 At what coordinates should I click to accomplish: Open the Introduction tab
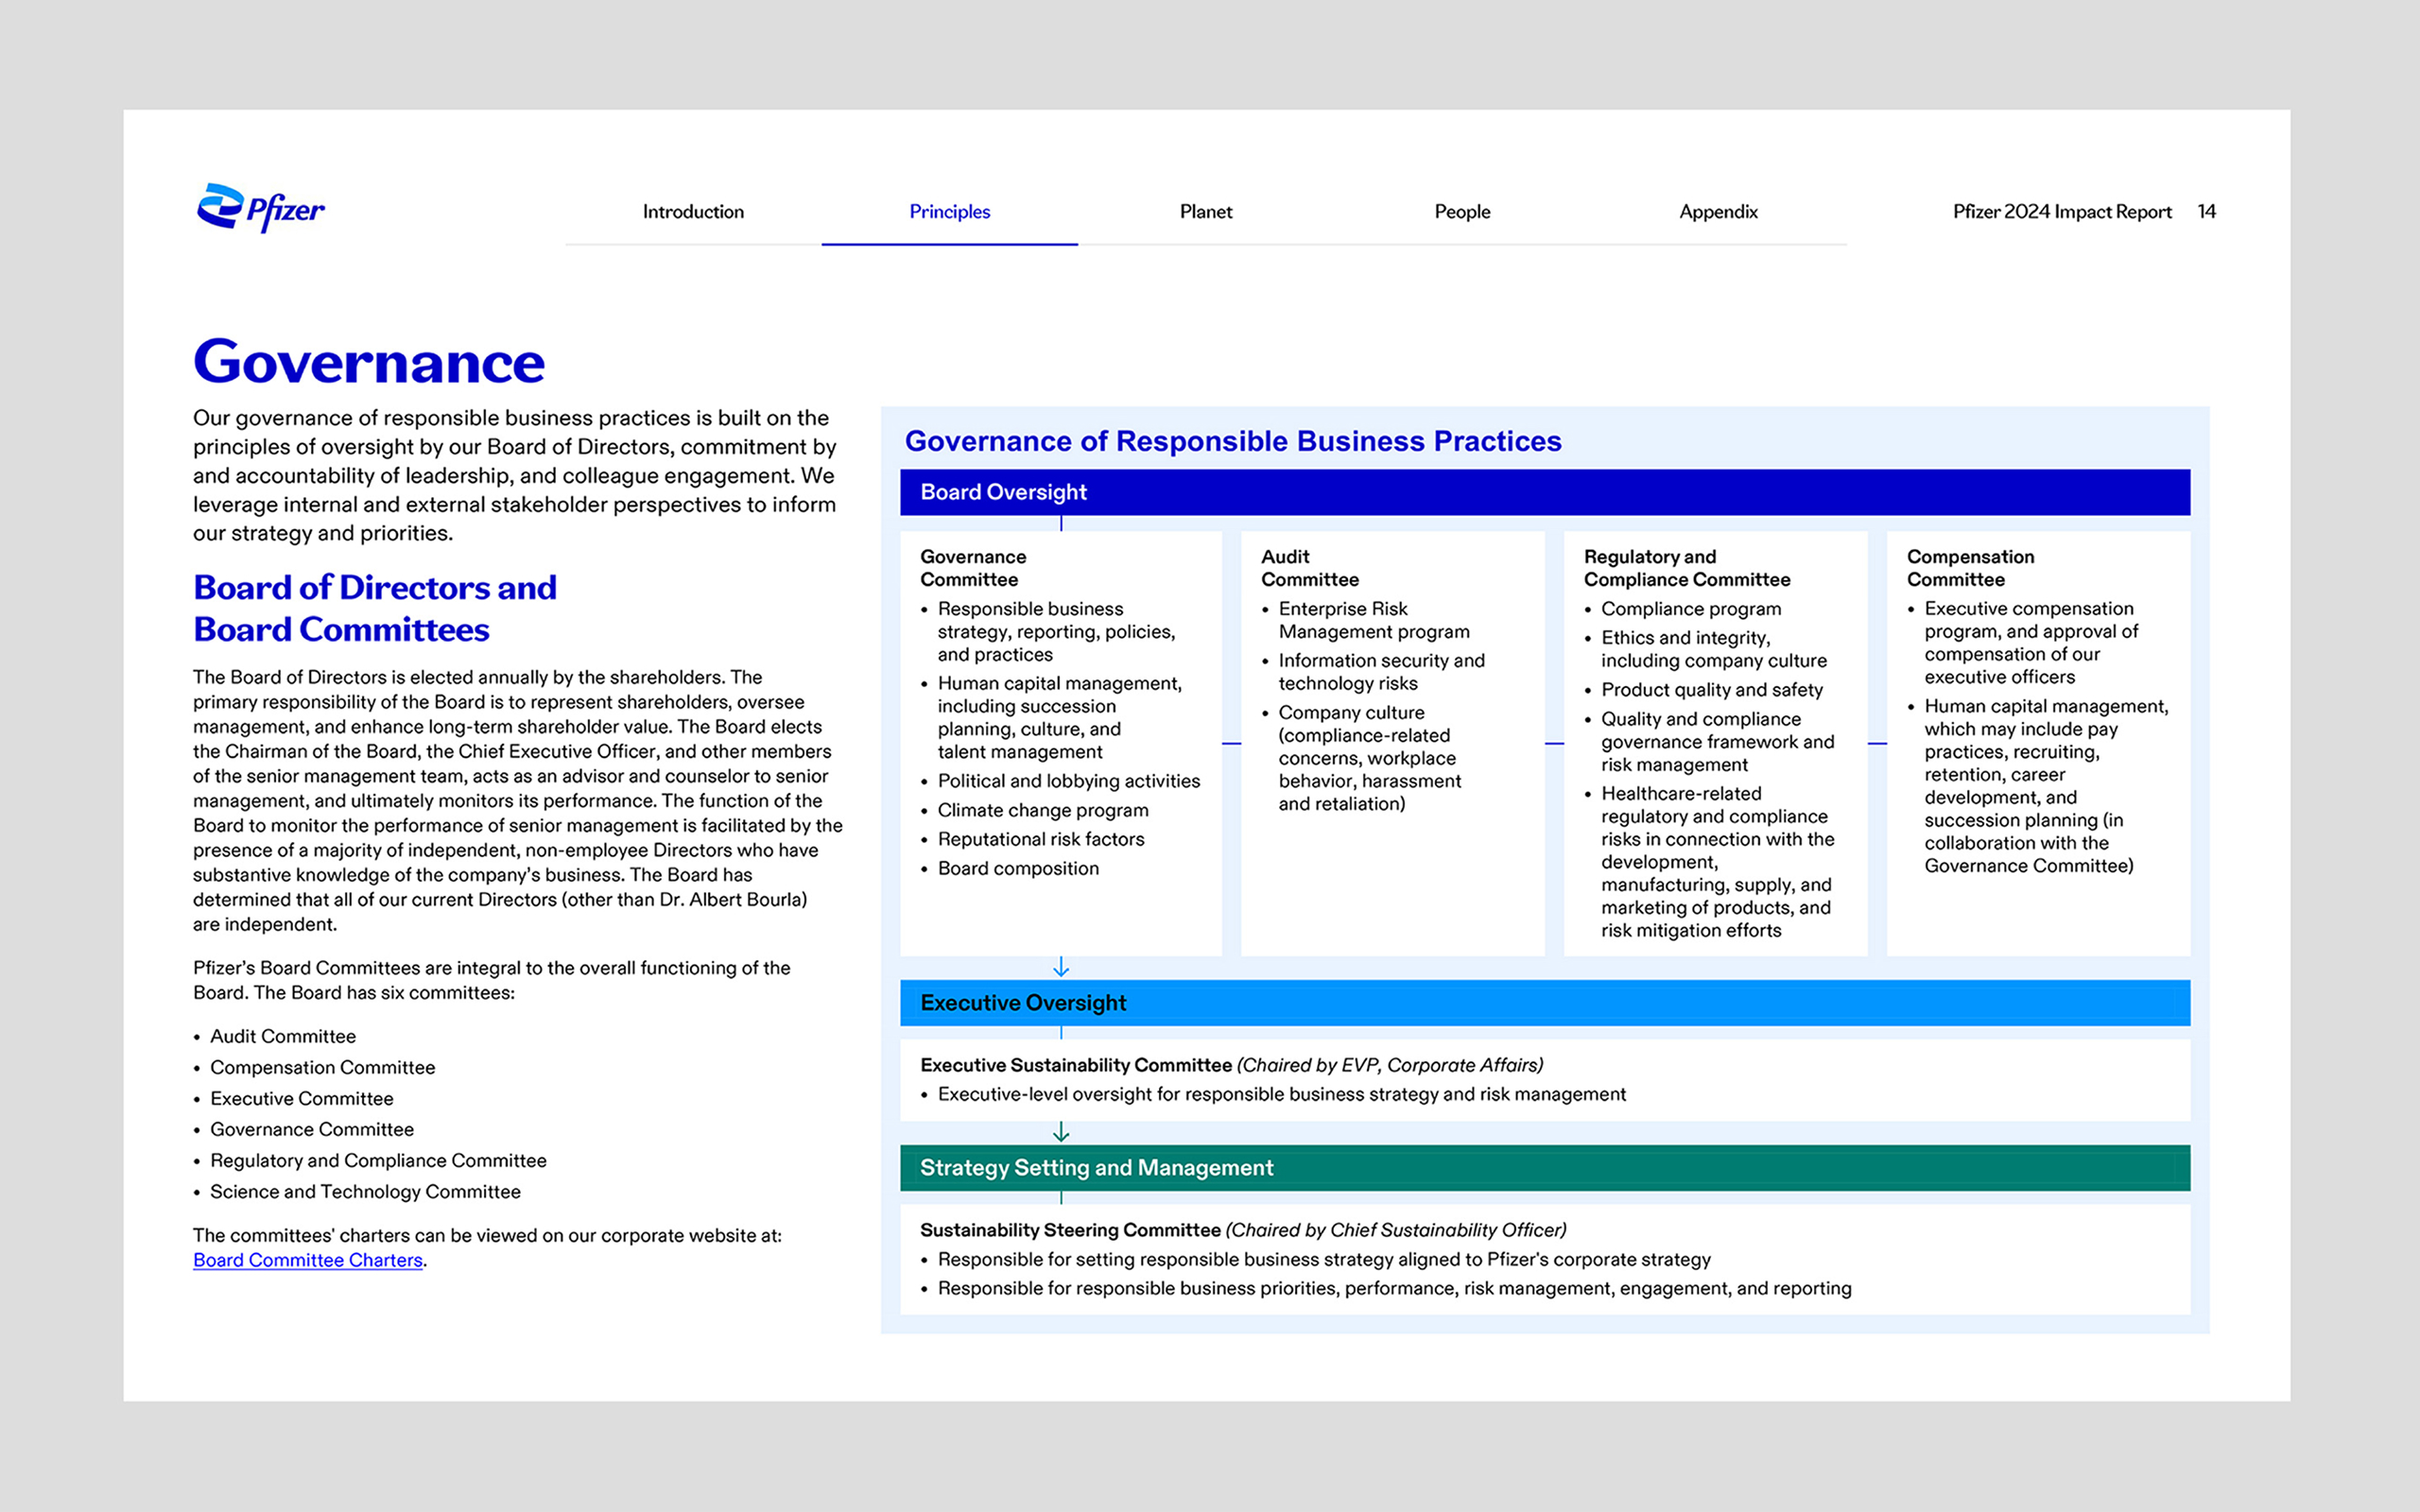693,212
